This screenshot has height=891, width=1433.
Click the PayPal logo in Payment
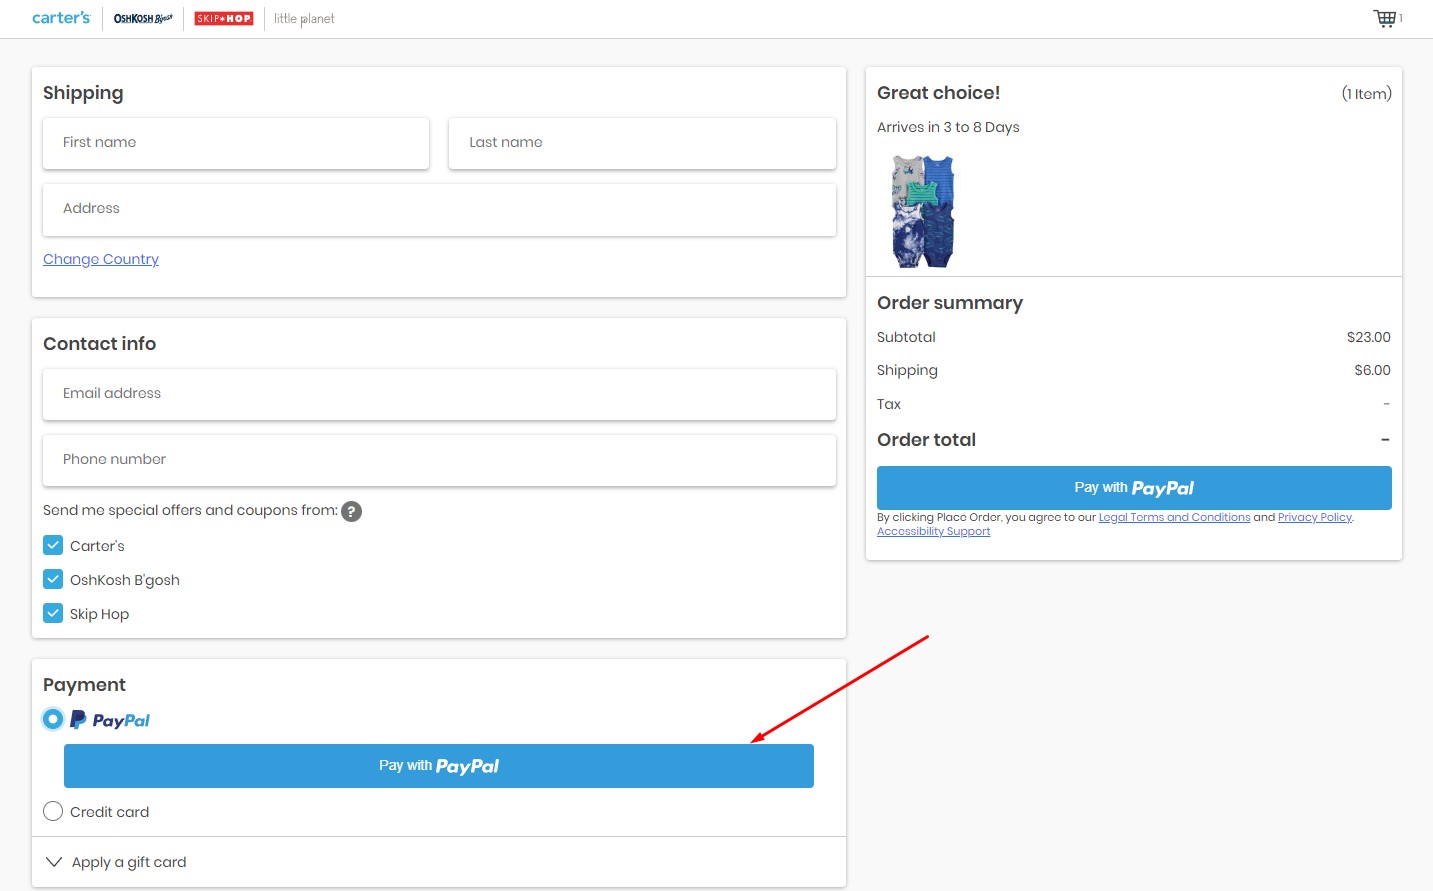tap(110, 720)
